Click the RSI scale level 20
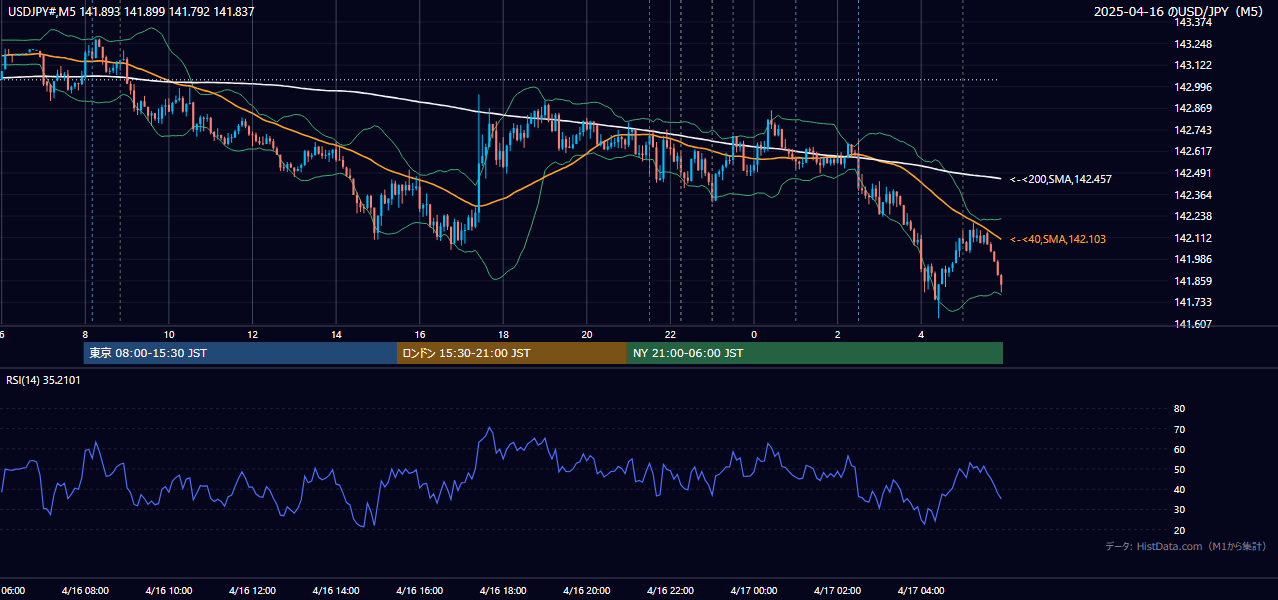 pyautogui.click(x=1180, y=530)
